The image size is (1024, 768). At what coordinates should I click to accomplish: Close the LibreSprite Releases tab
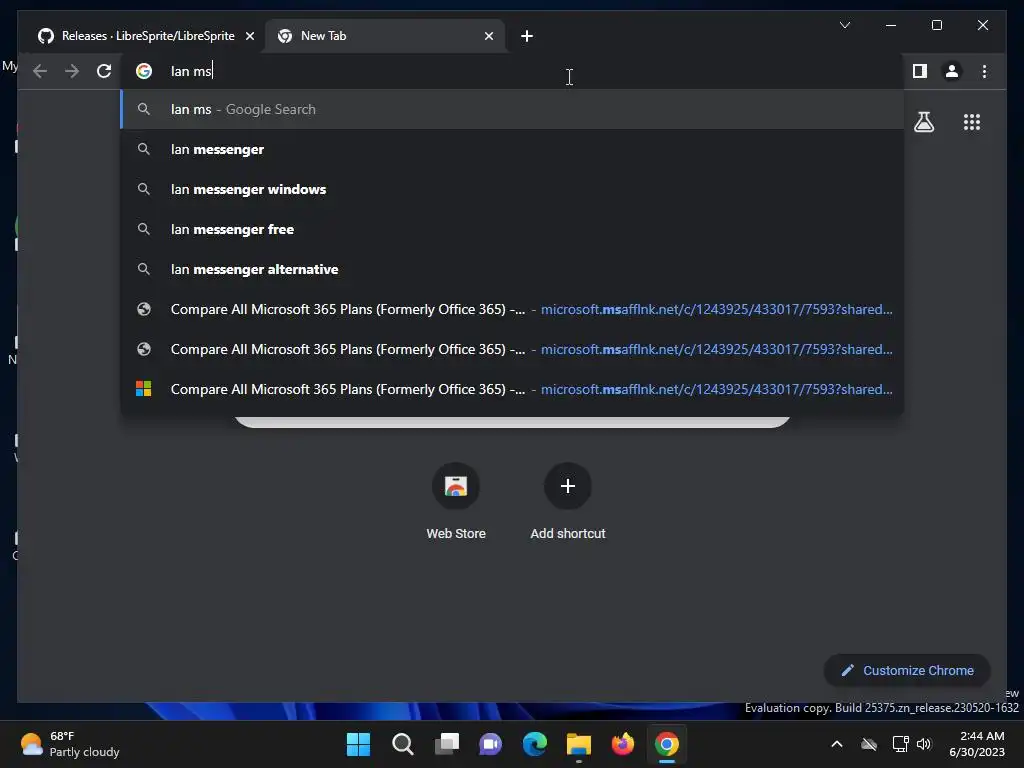249,36
